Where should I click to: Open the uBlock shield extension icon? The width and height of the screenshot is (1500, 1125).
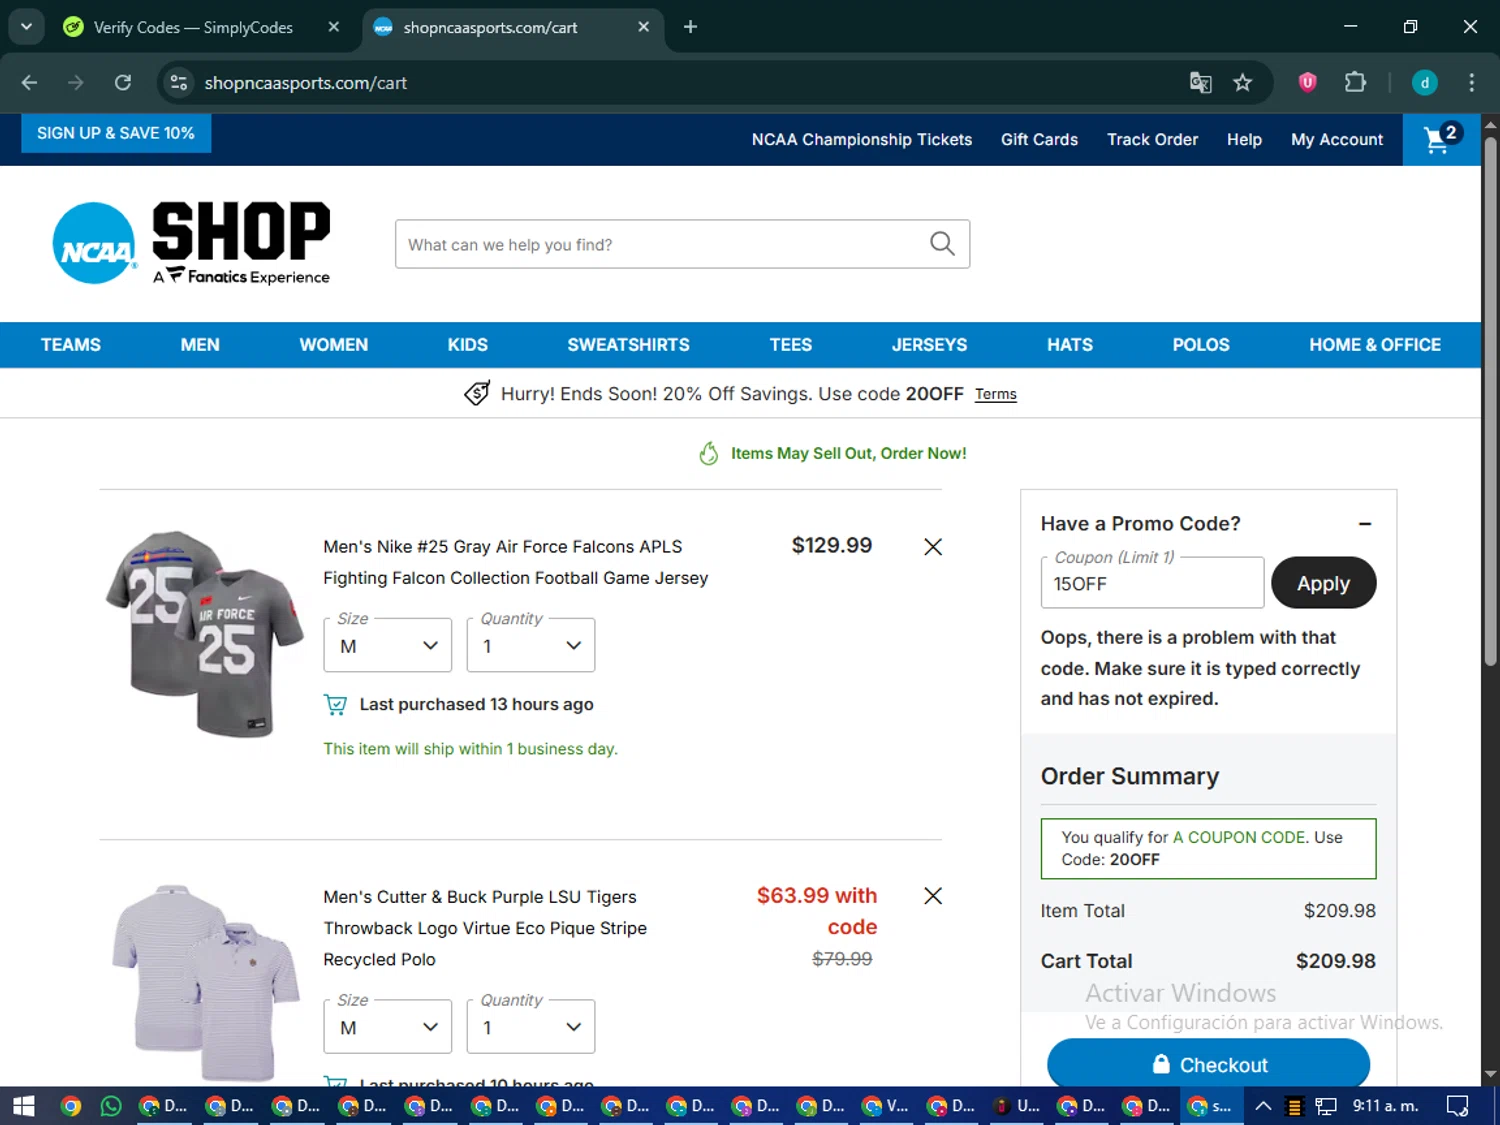1308,83
